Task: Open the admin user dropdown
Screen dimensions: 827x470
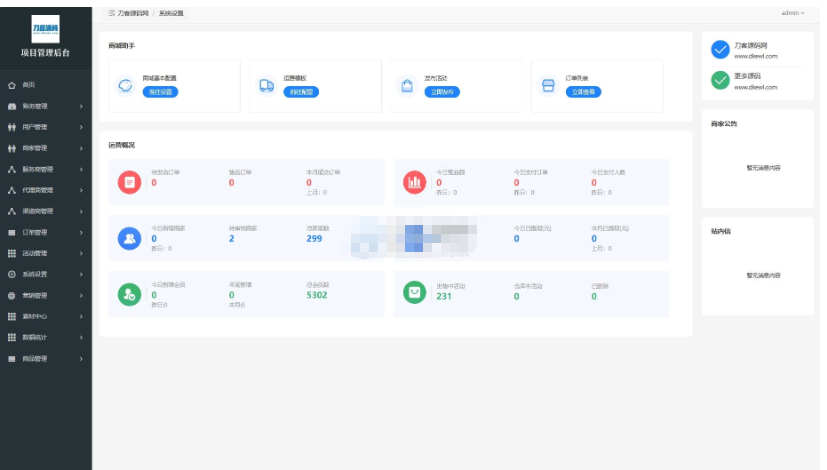Action: (x=792, y=13)
